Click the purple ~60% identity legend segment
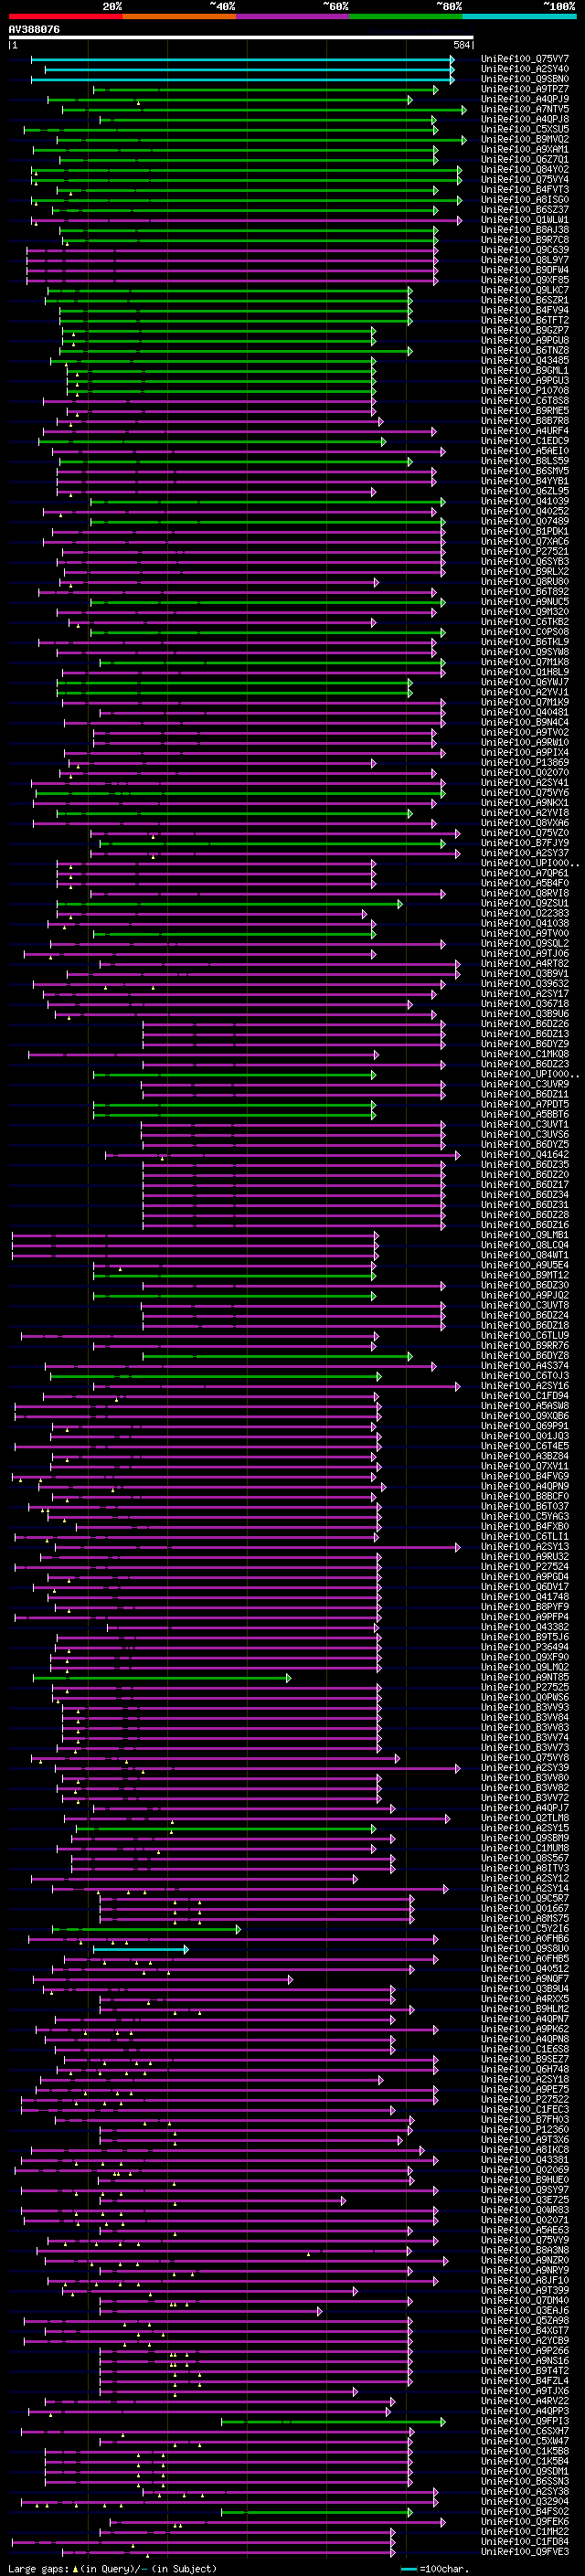This screenshot has width=585, height=2576. [293, 16]
